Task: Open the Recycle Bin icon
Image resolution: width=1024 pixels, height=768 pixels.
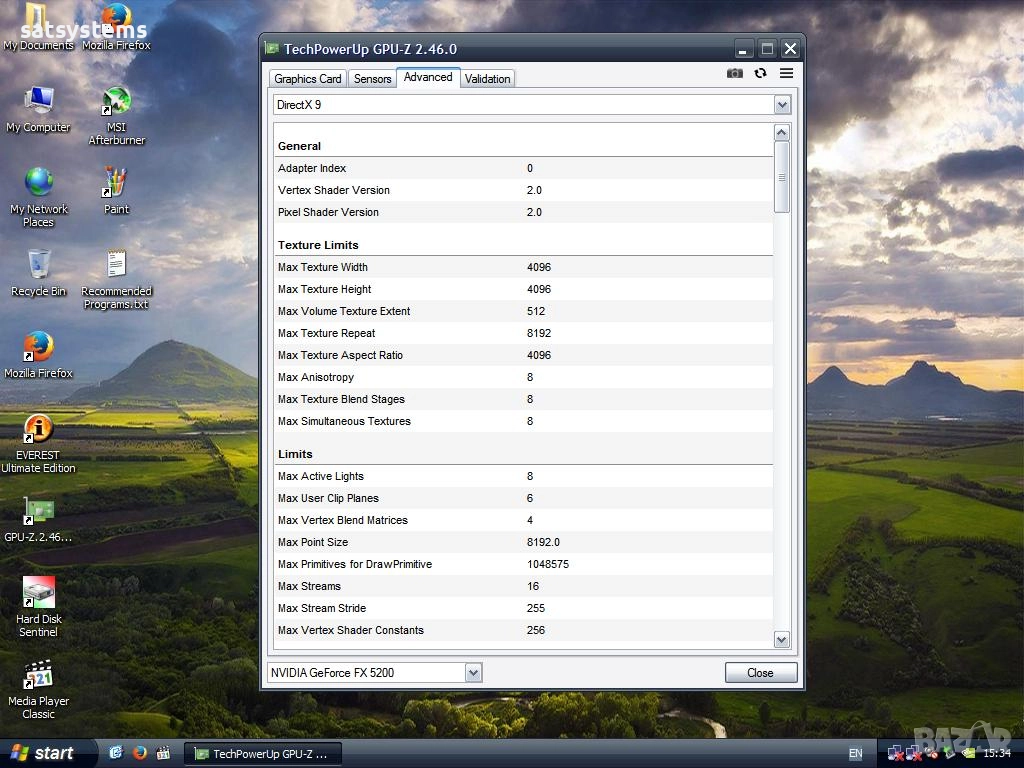Action: point(38,265)
